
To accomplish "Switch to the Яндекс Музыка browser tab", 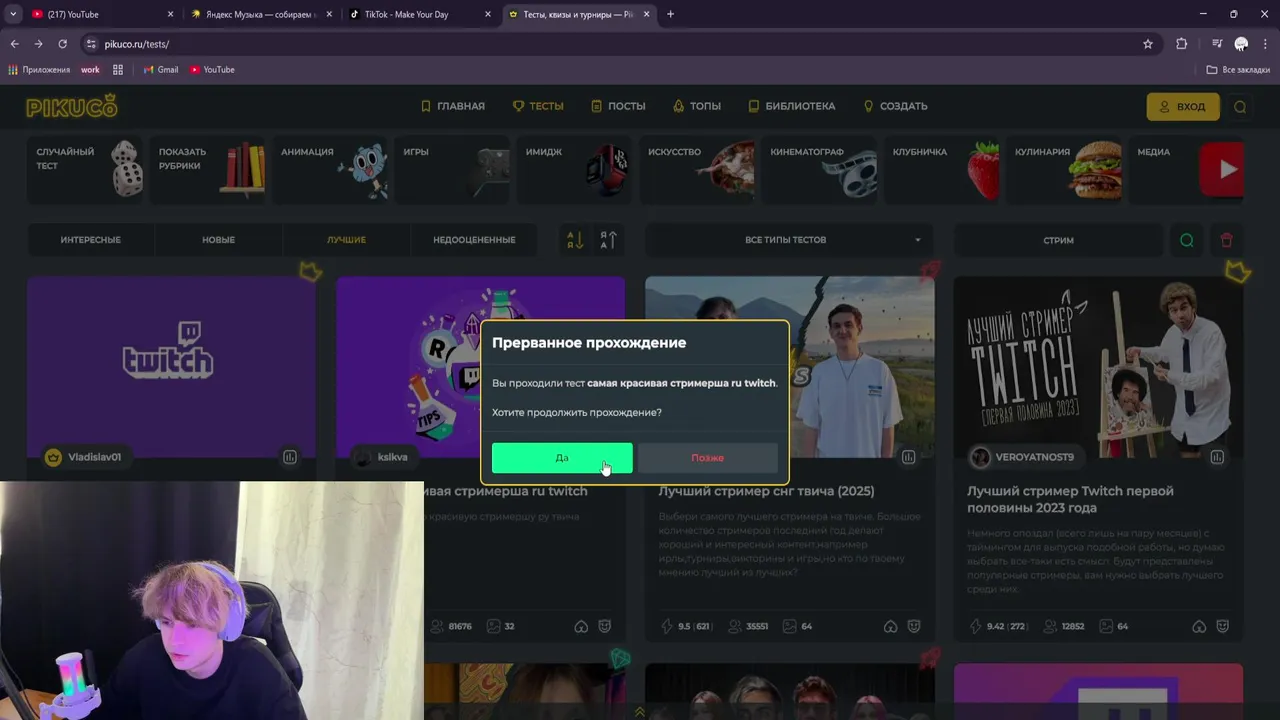I will tap(261, 14).
